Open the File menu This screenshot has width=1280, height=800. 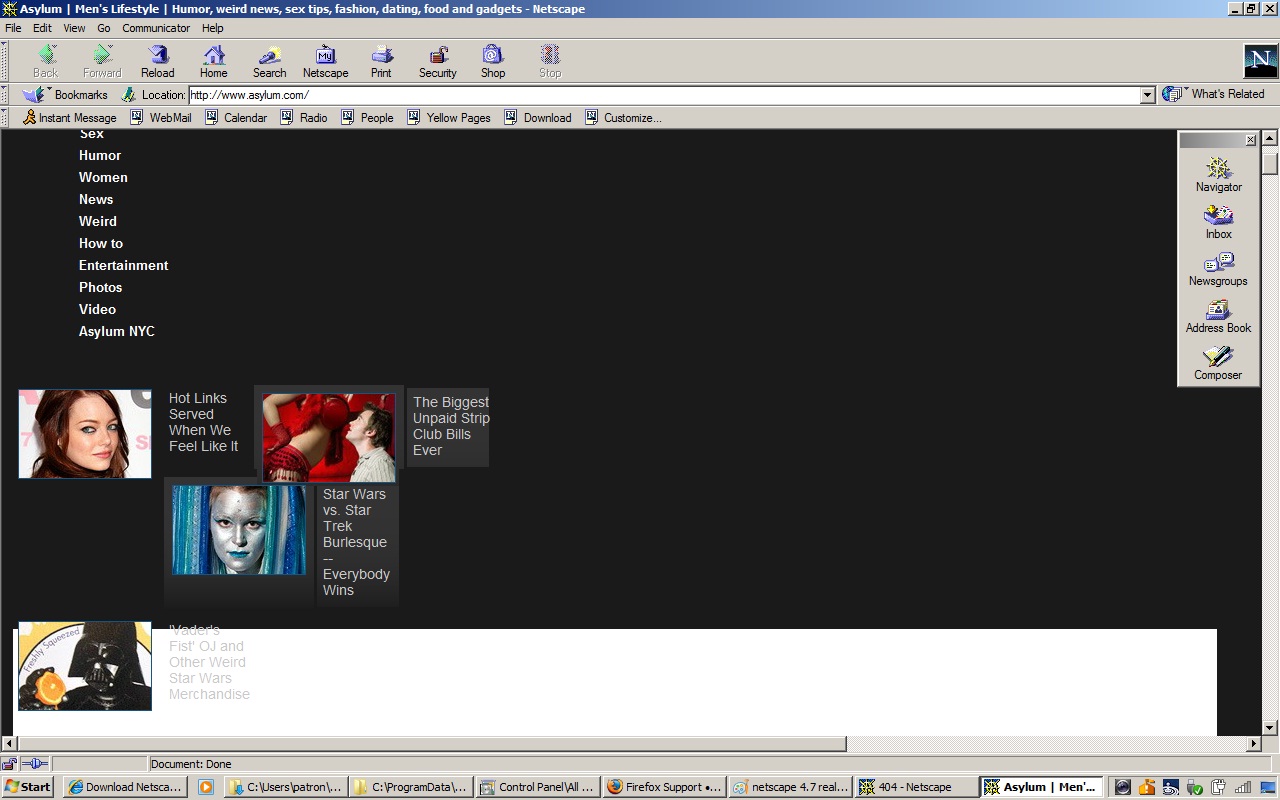(13, 28)
